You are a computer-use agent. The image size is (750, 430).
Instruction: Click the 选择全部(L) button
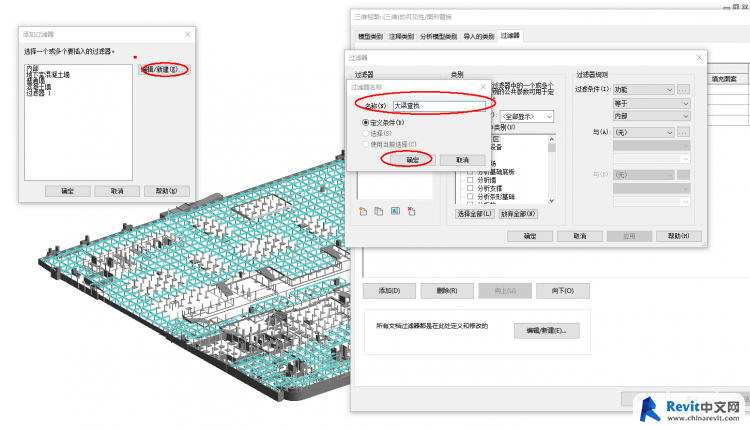pos(474,214)
